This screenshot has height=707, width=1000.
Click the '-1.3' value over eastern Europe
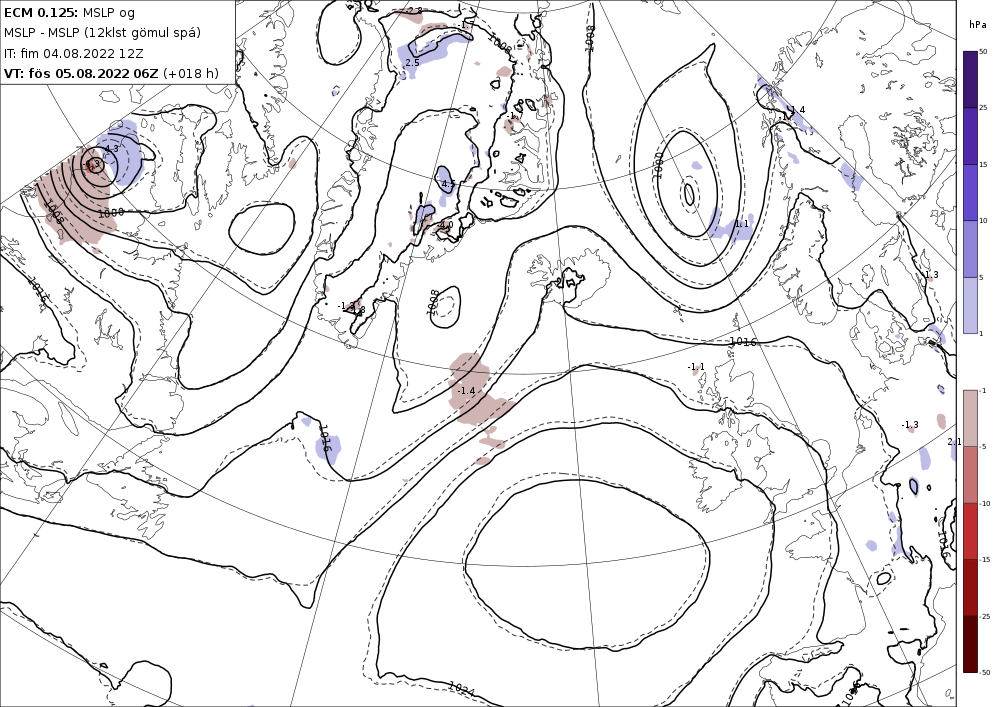click(x=910, y=425)
